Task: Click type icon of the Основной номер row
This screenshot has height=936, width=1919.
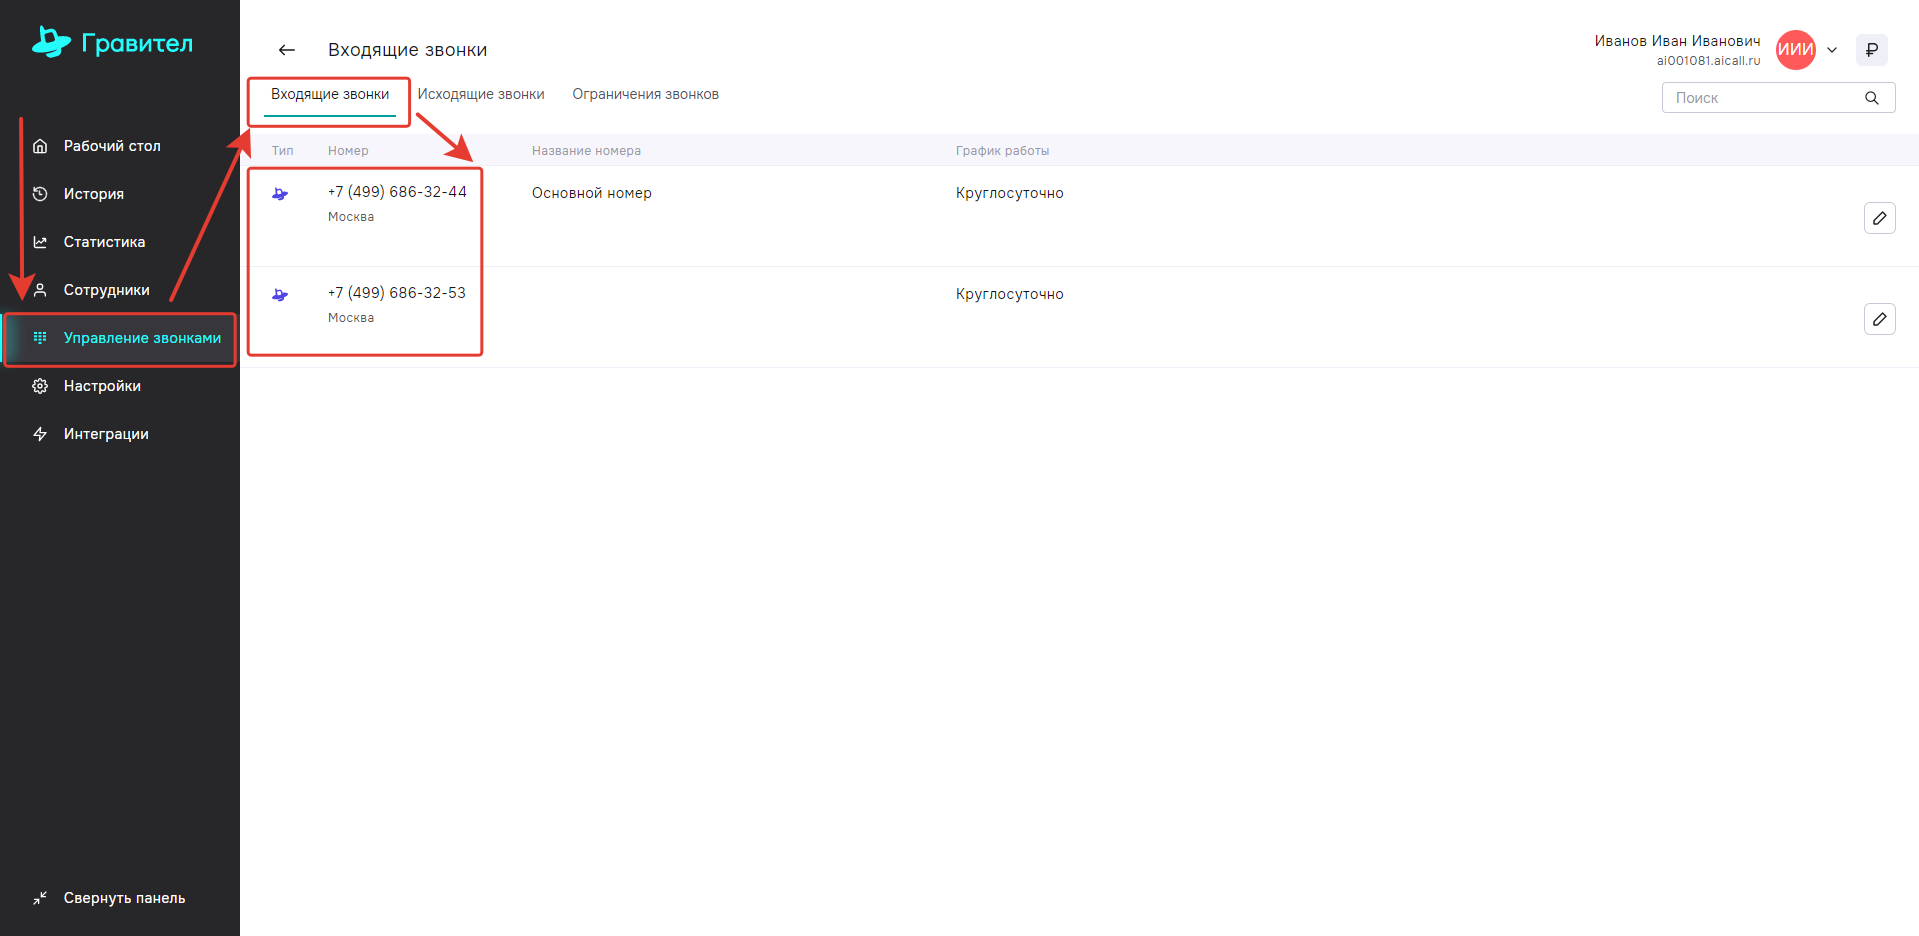Action: coord(280,194)
